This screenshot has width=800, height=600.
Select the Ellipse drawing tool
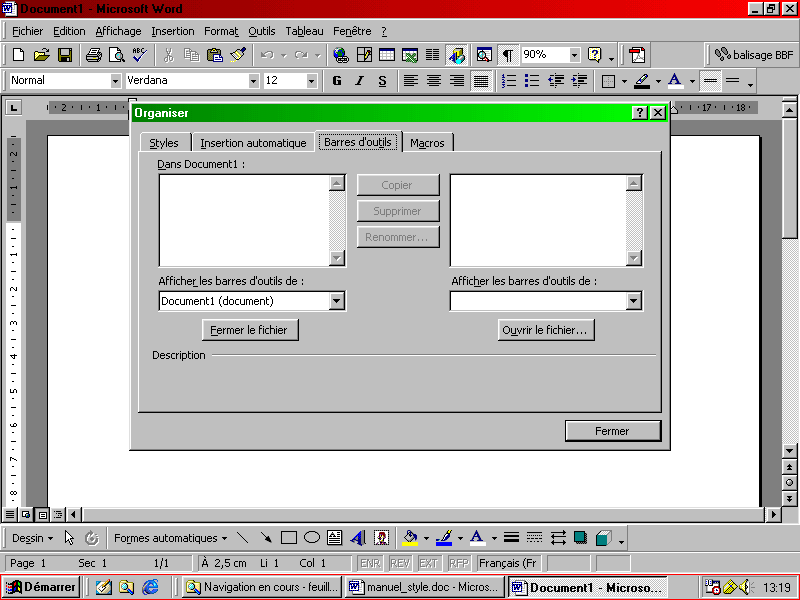click(312, 538)
